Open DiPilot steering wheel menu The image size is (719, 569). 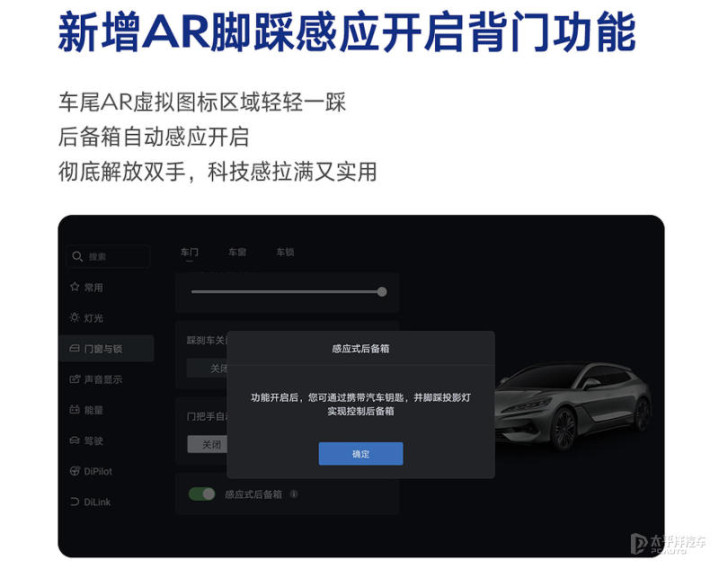tap(91, 471)
